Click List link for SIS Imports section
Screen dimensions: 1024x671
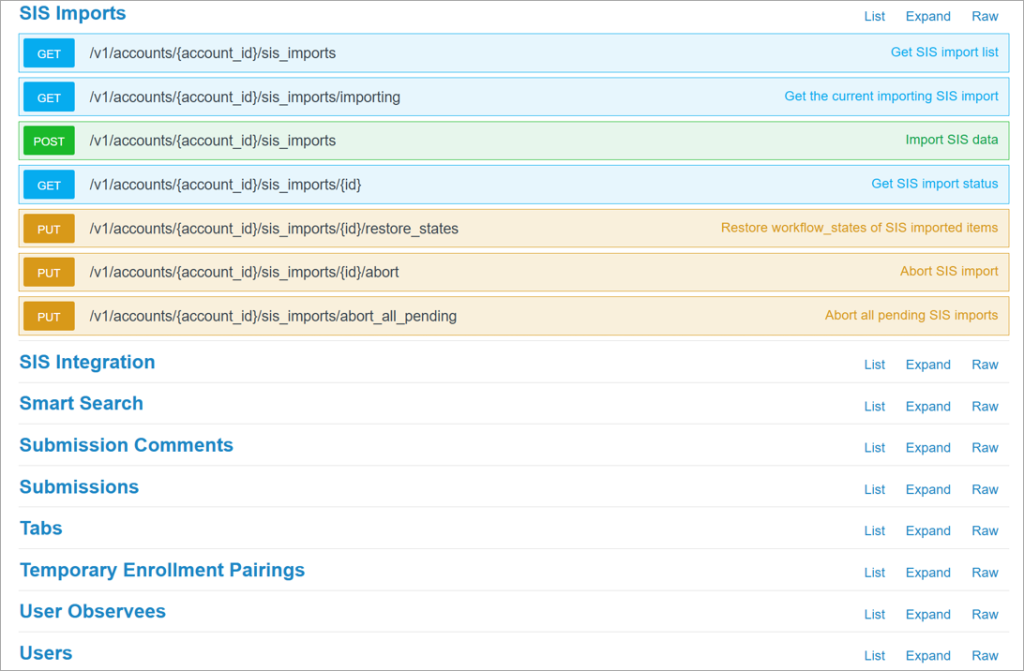pyautogui.click(x=874, y=16)
